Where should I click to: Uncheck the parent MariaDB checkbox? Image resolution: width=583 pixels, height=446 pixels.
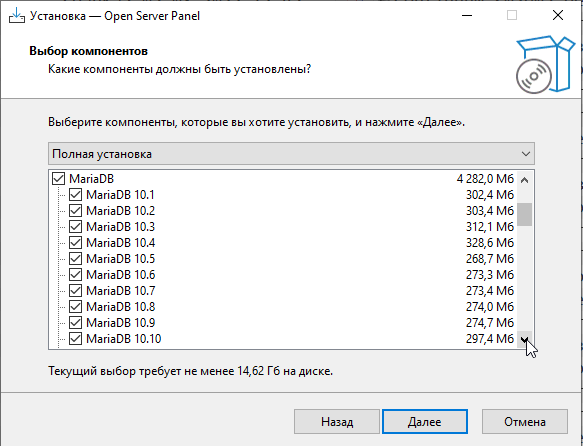(58, 179)
